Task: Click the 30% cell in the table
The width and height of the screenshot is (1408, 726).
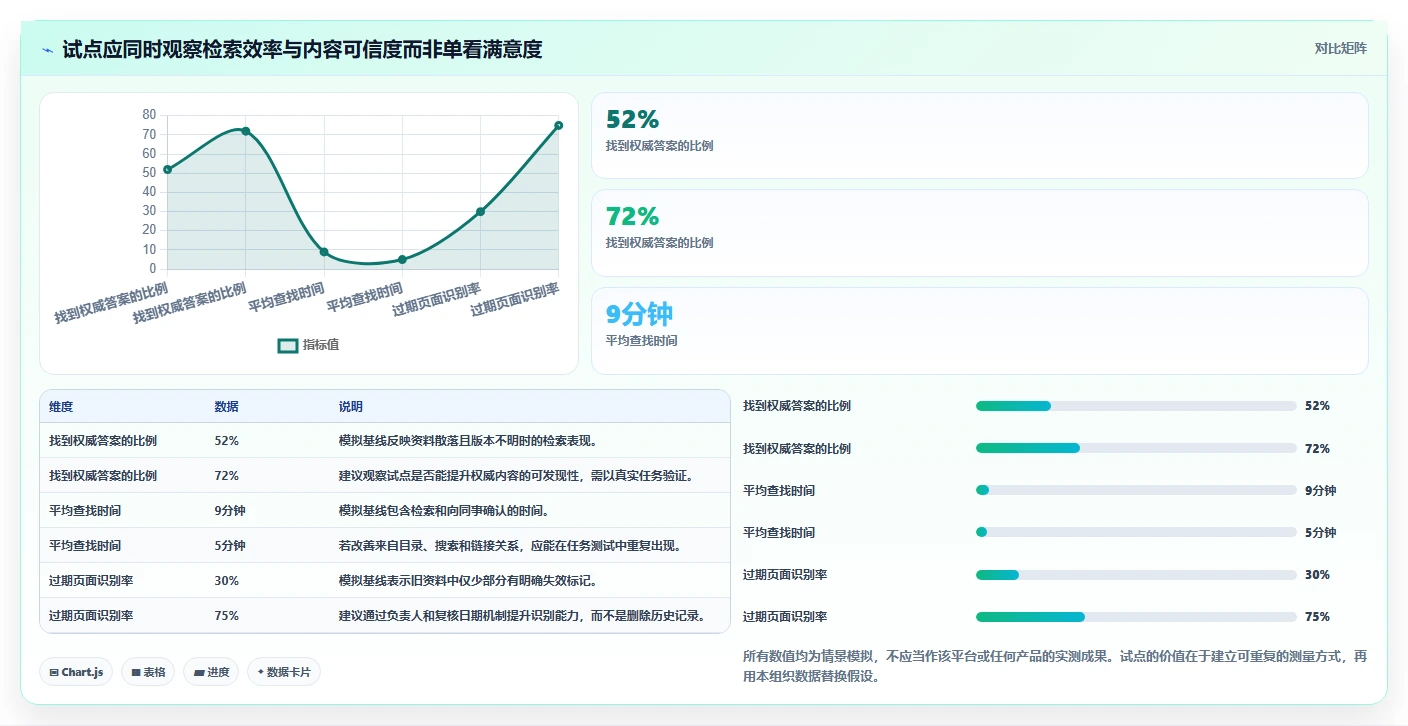Action: point(227,581)
